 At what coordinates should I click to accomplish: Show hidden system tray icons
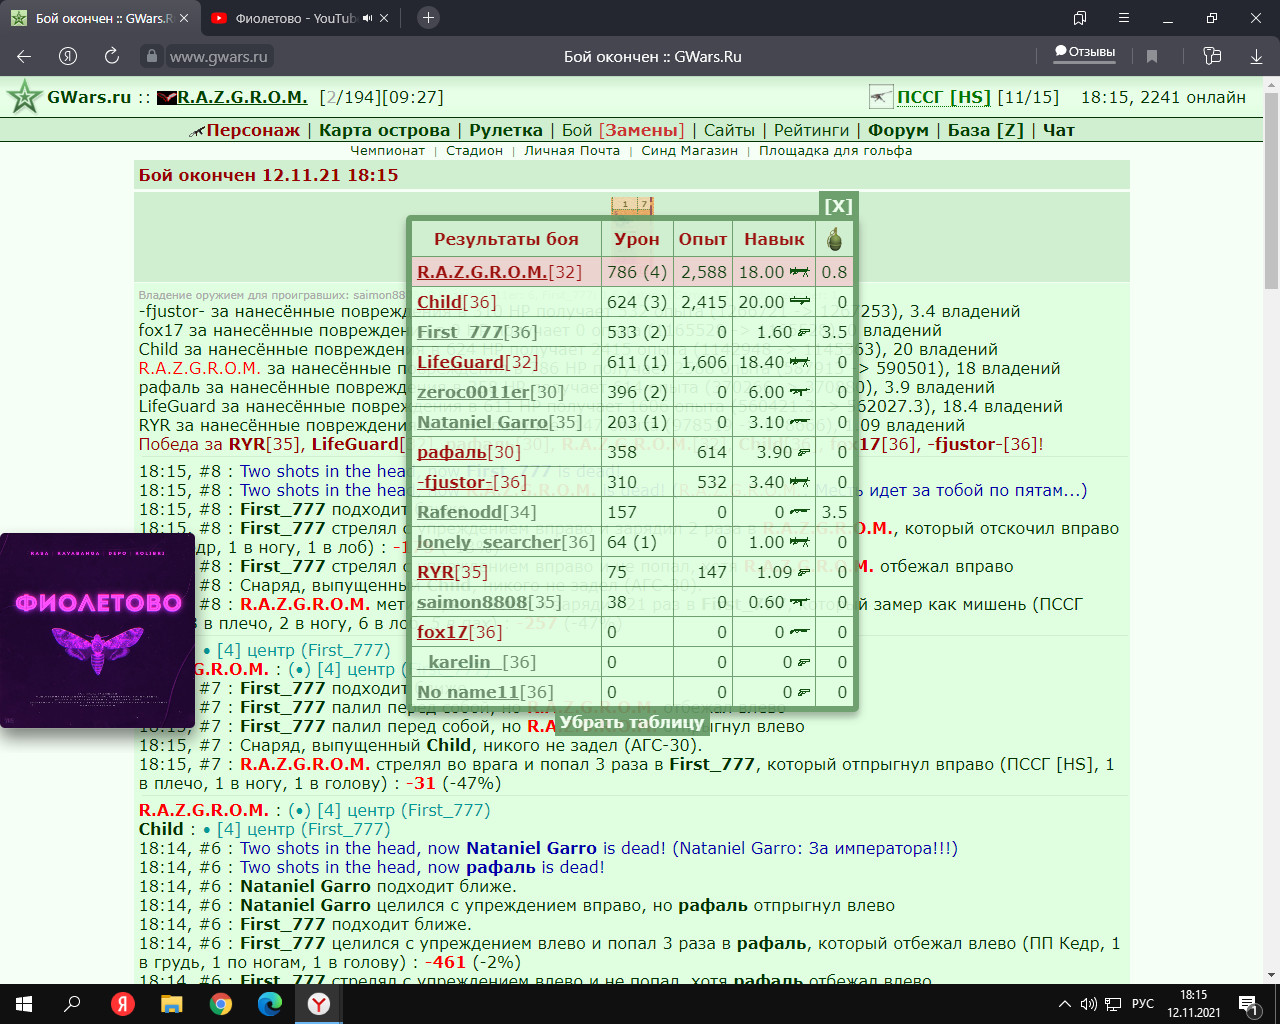click(x=1064, y=1004)
